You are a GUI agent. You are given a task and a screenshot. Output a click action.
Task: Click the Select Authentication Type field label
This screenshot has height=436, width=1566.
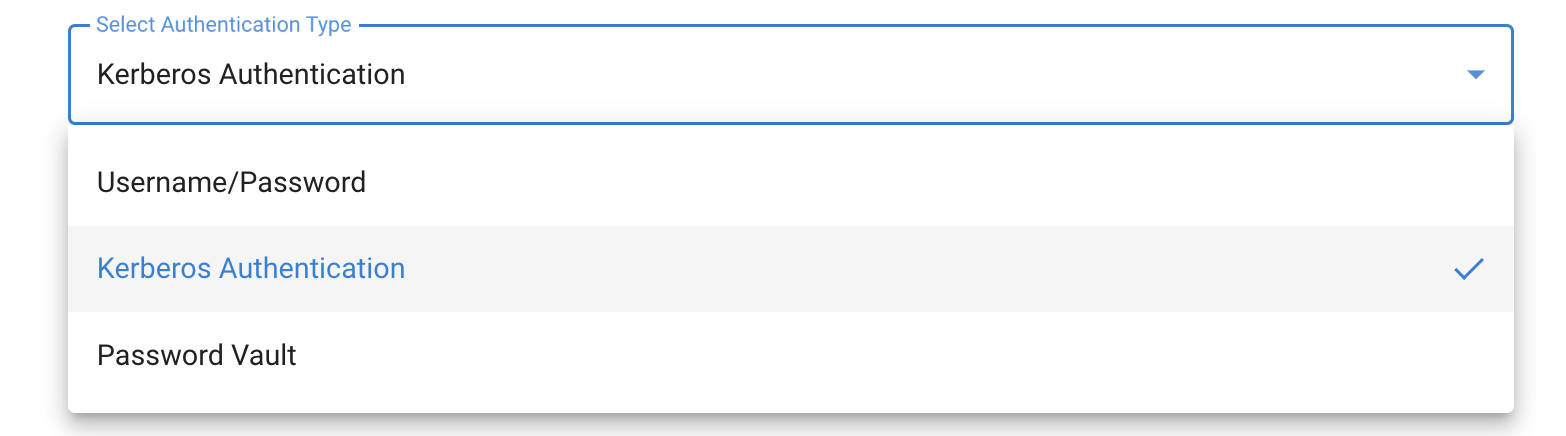point(223,25)
